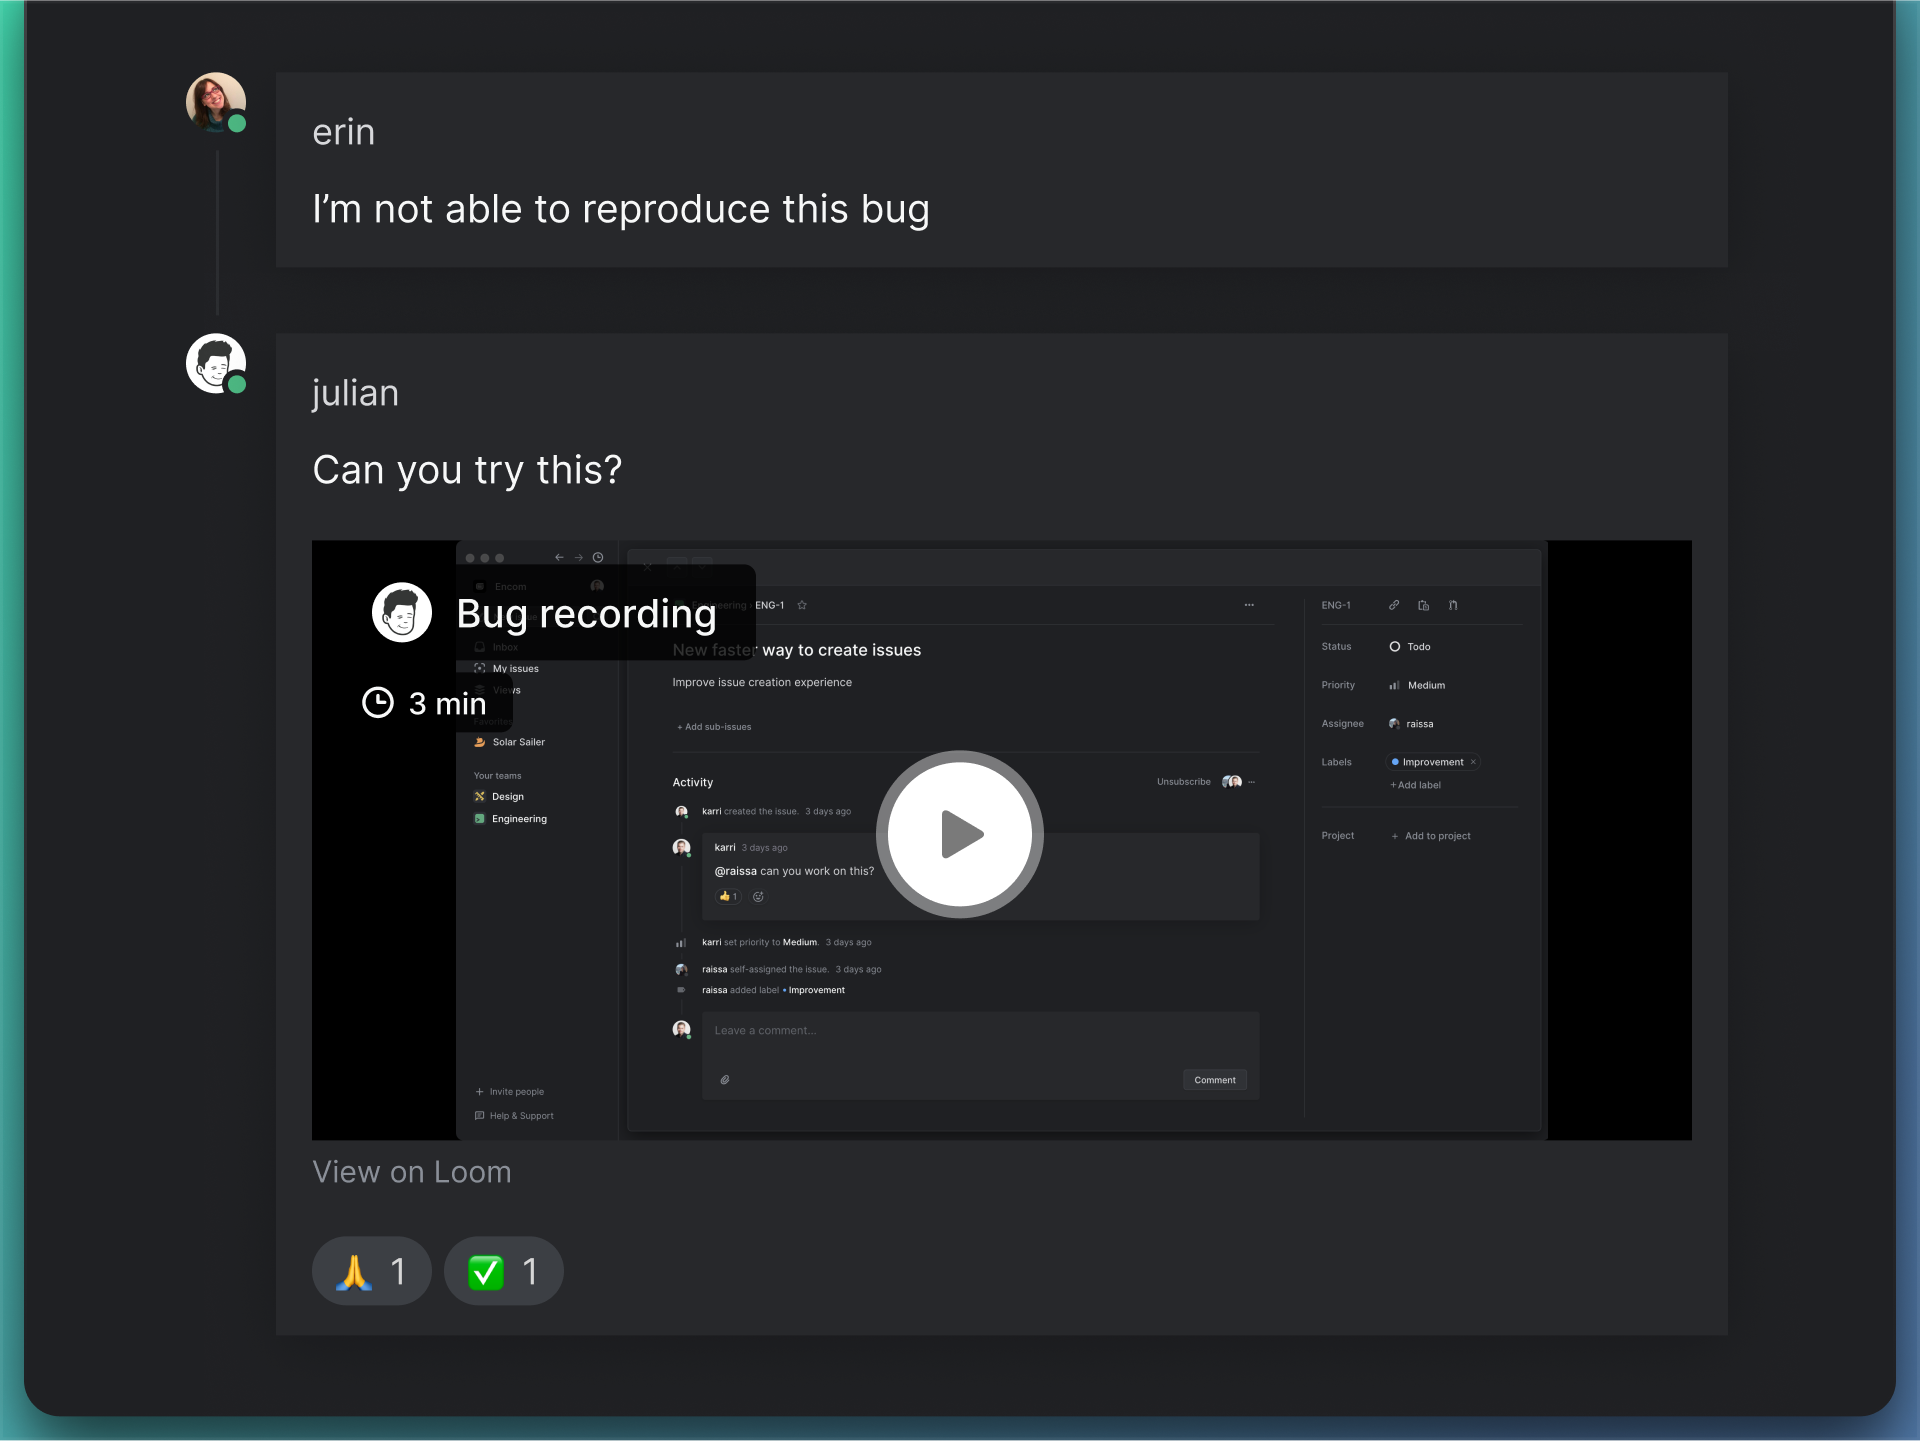Click the history clock icon in title bar
The image size is (1920, 1441).
pyautogui.click(x=598, y=558)
